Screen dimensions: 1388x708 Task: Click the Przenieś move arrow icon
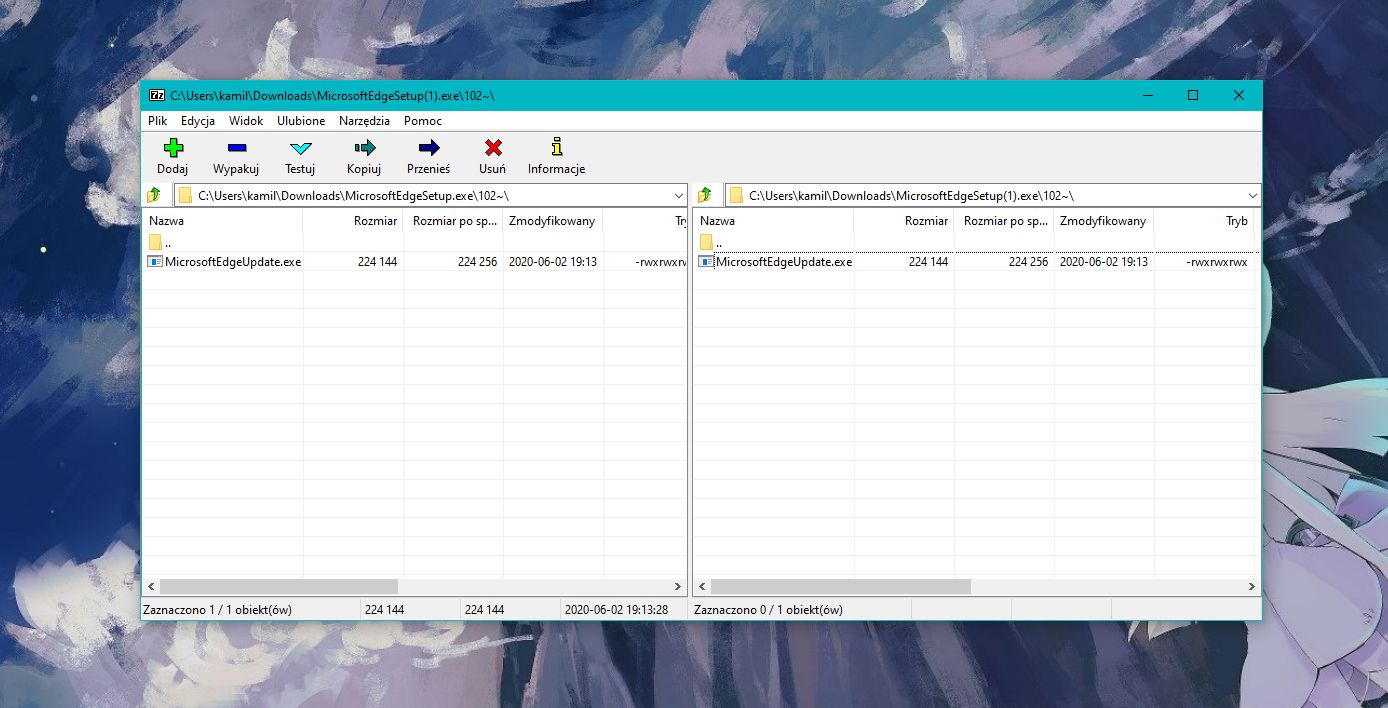pyautogui.click(x=429, y=149)
